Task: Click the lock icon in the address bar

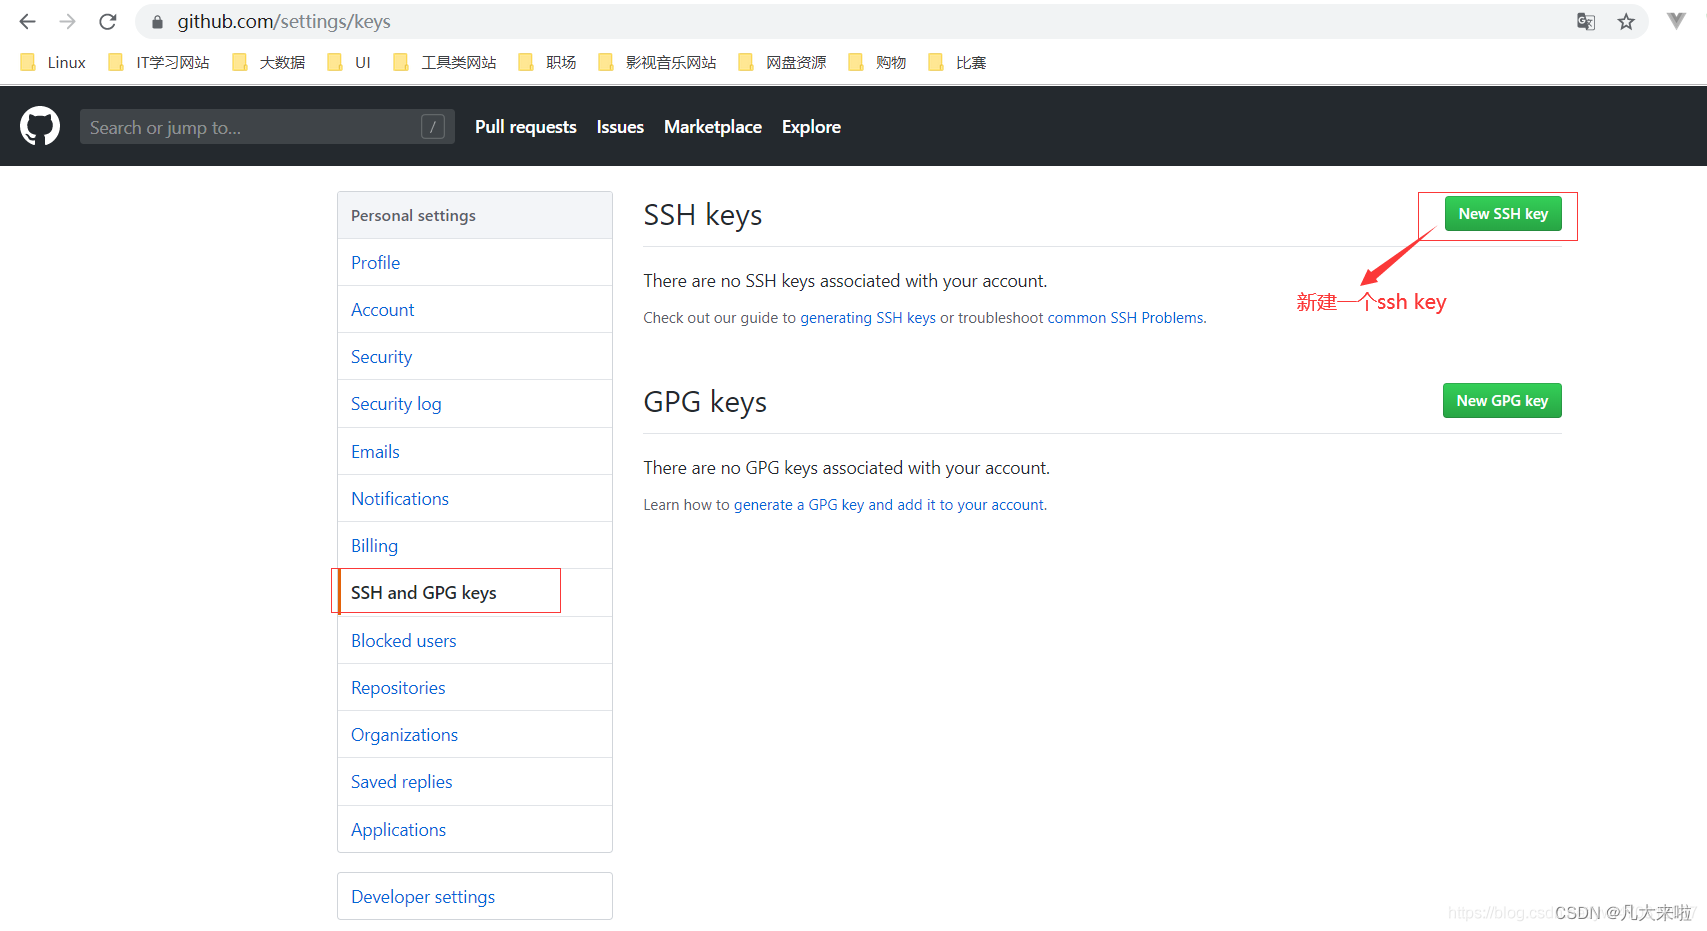Action: pyautogui.click(x=156, y=21)
